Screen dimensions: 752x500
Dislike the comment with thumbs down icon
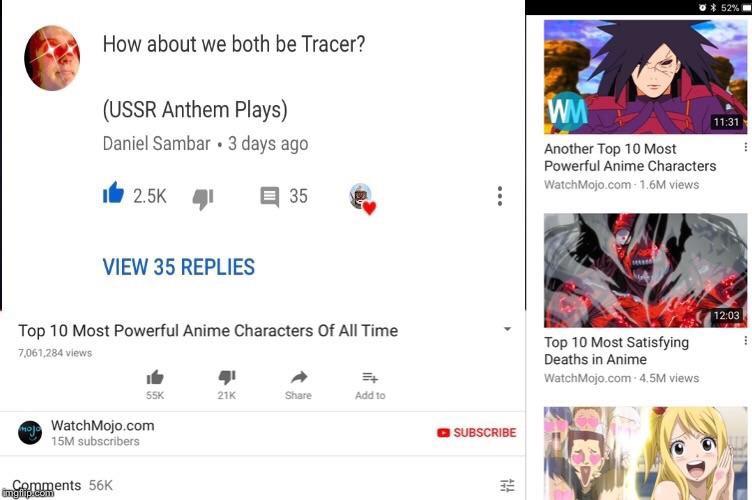tap(203, 198)
